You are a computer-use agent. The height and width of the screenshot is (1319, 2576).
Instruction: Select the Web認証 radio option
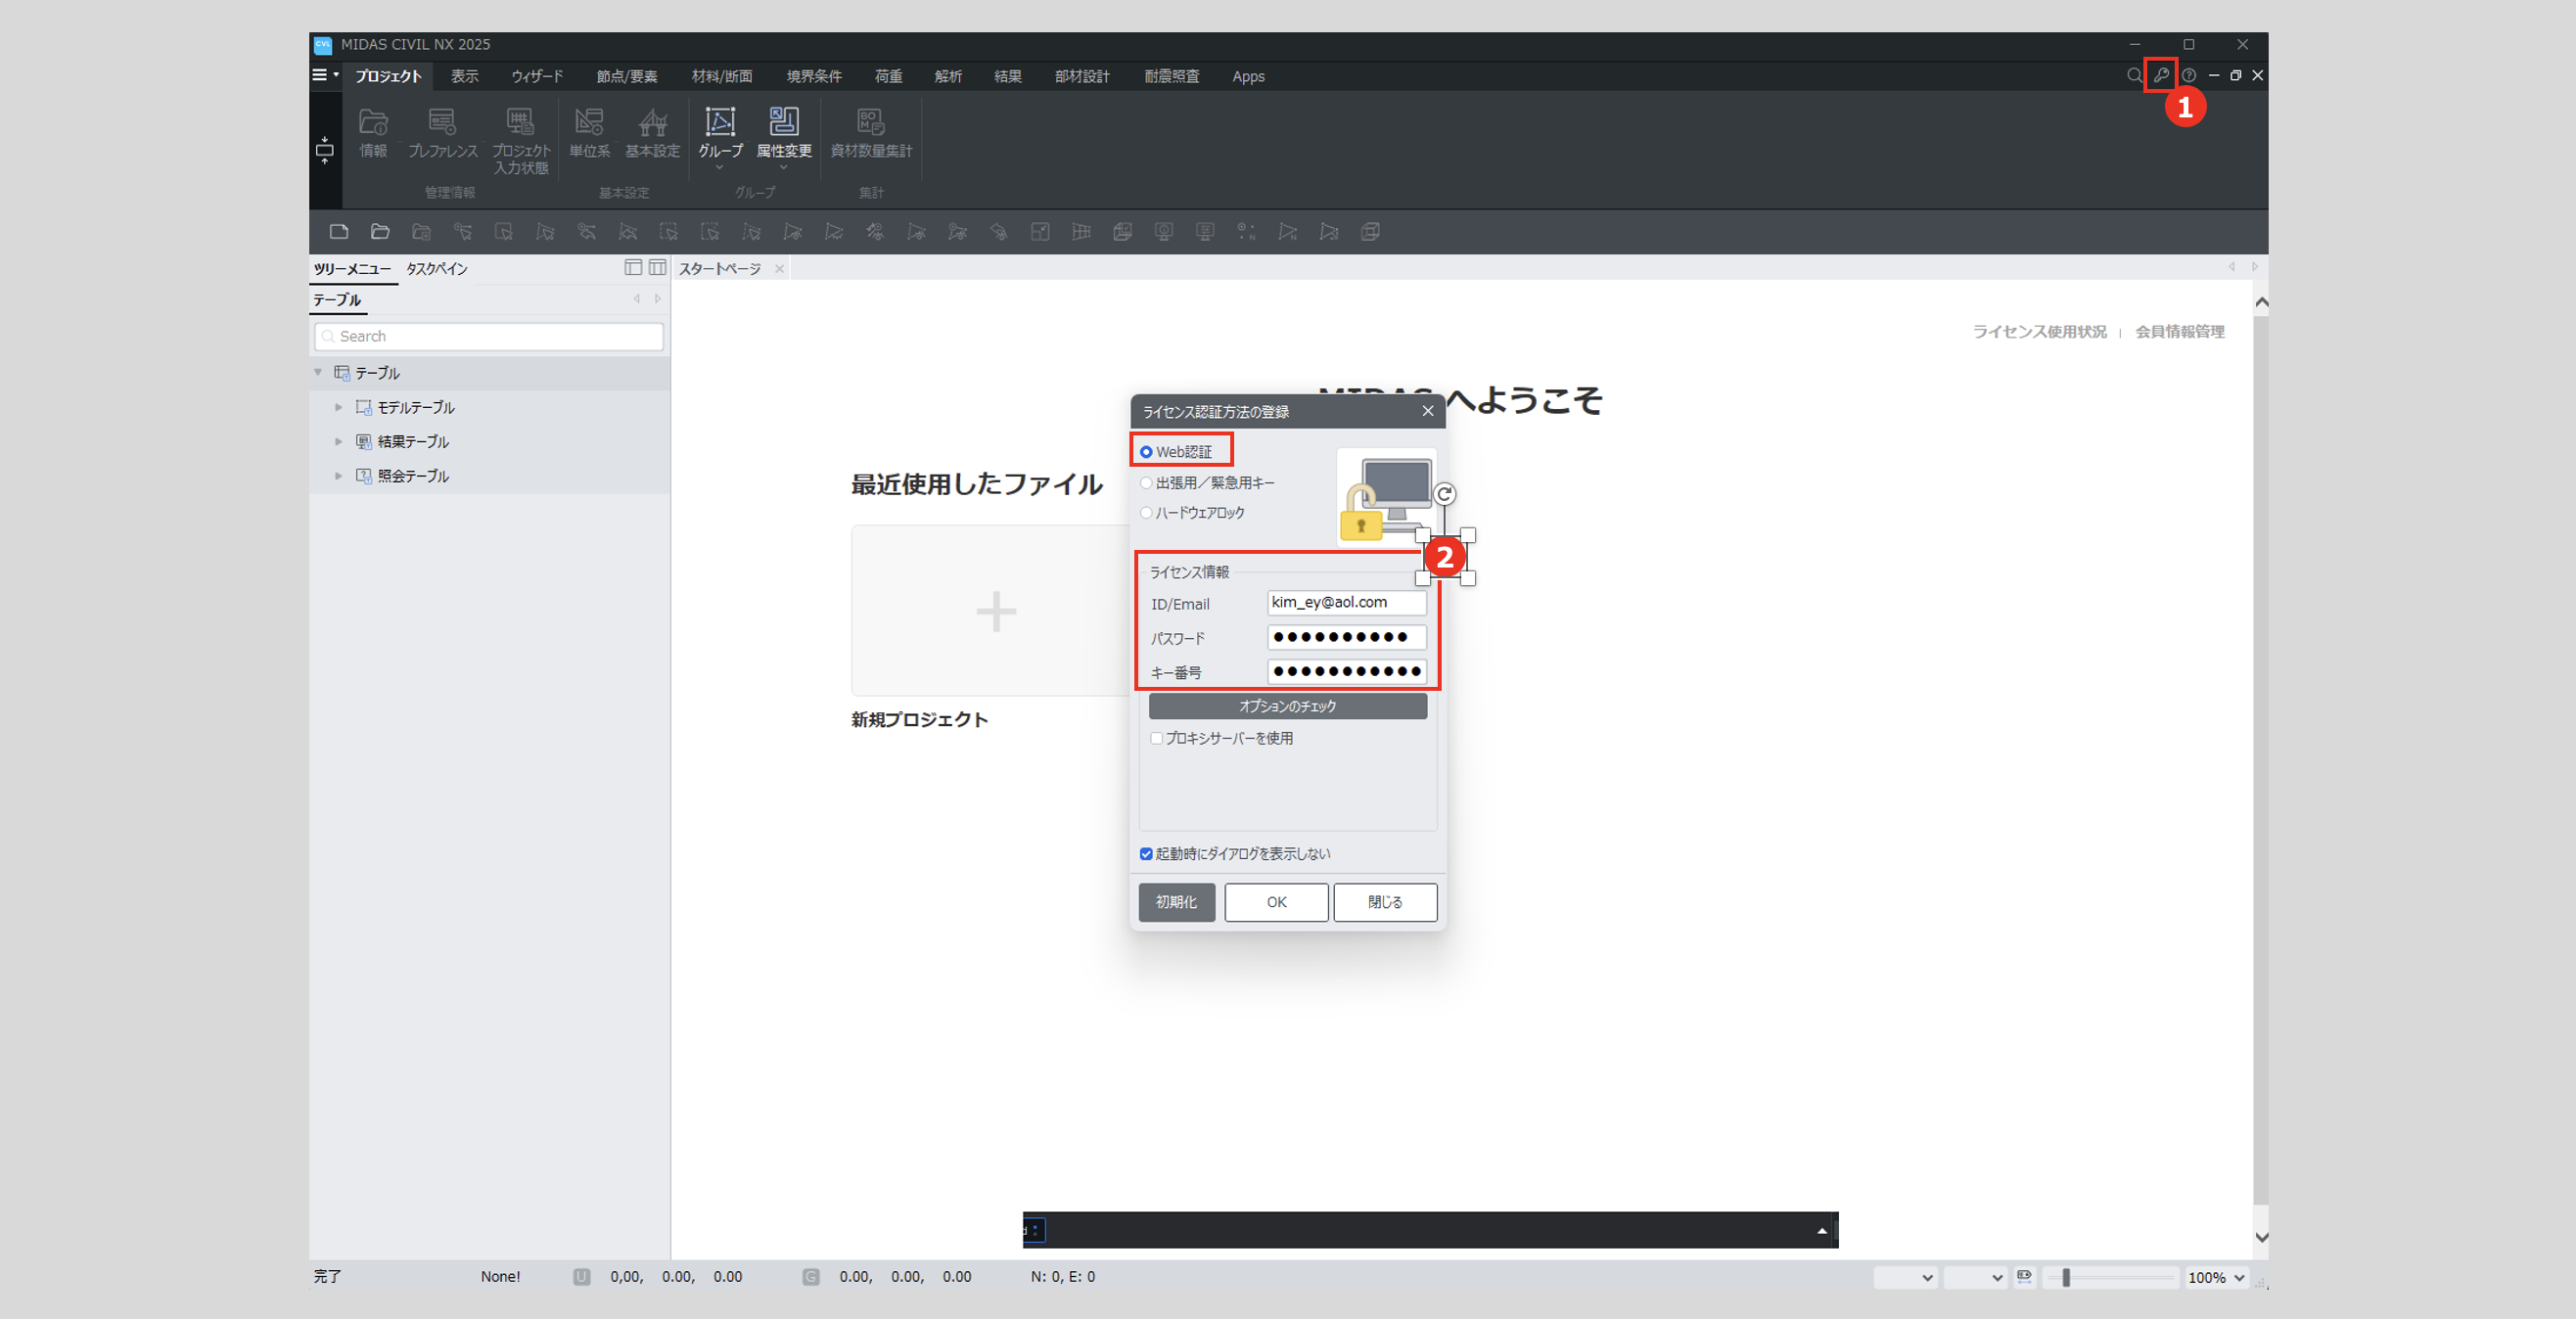(x=1146, y=452)
